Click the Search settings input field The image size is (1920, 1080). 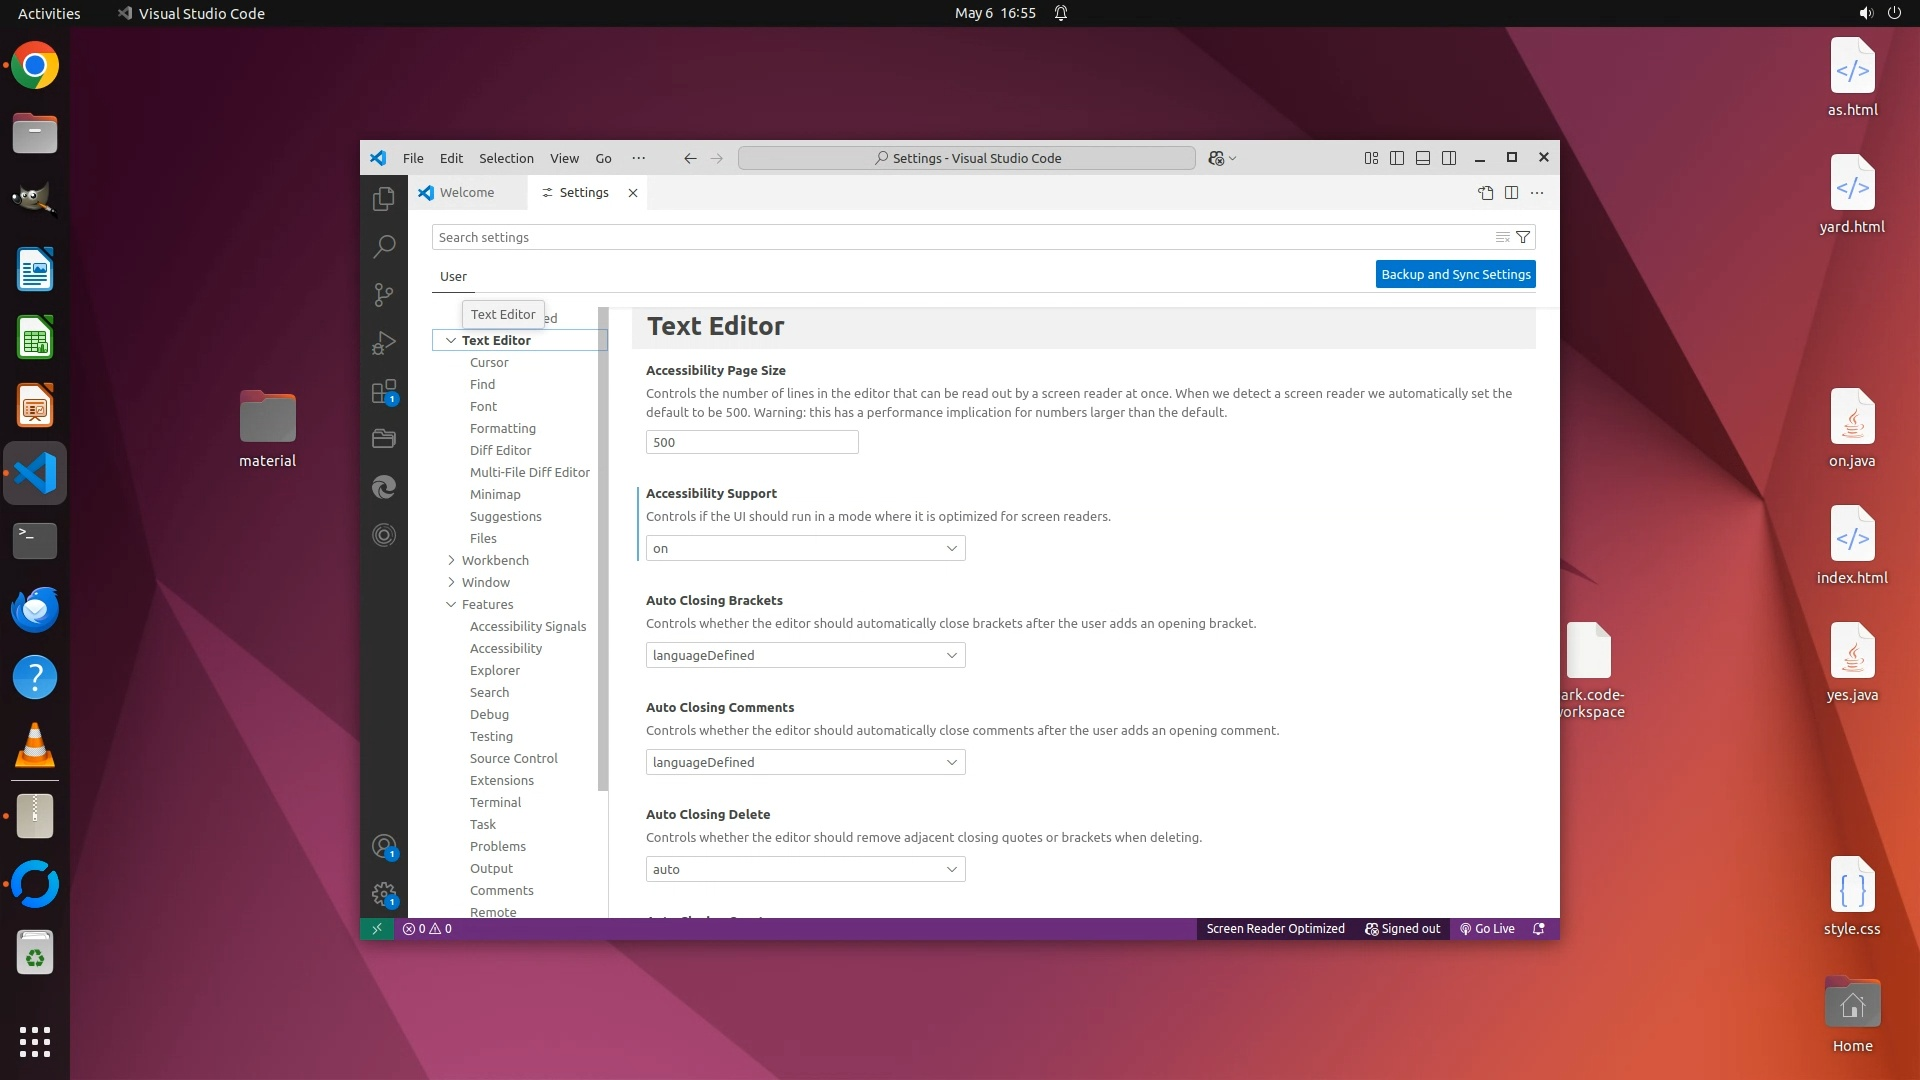960,237
